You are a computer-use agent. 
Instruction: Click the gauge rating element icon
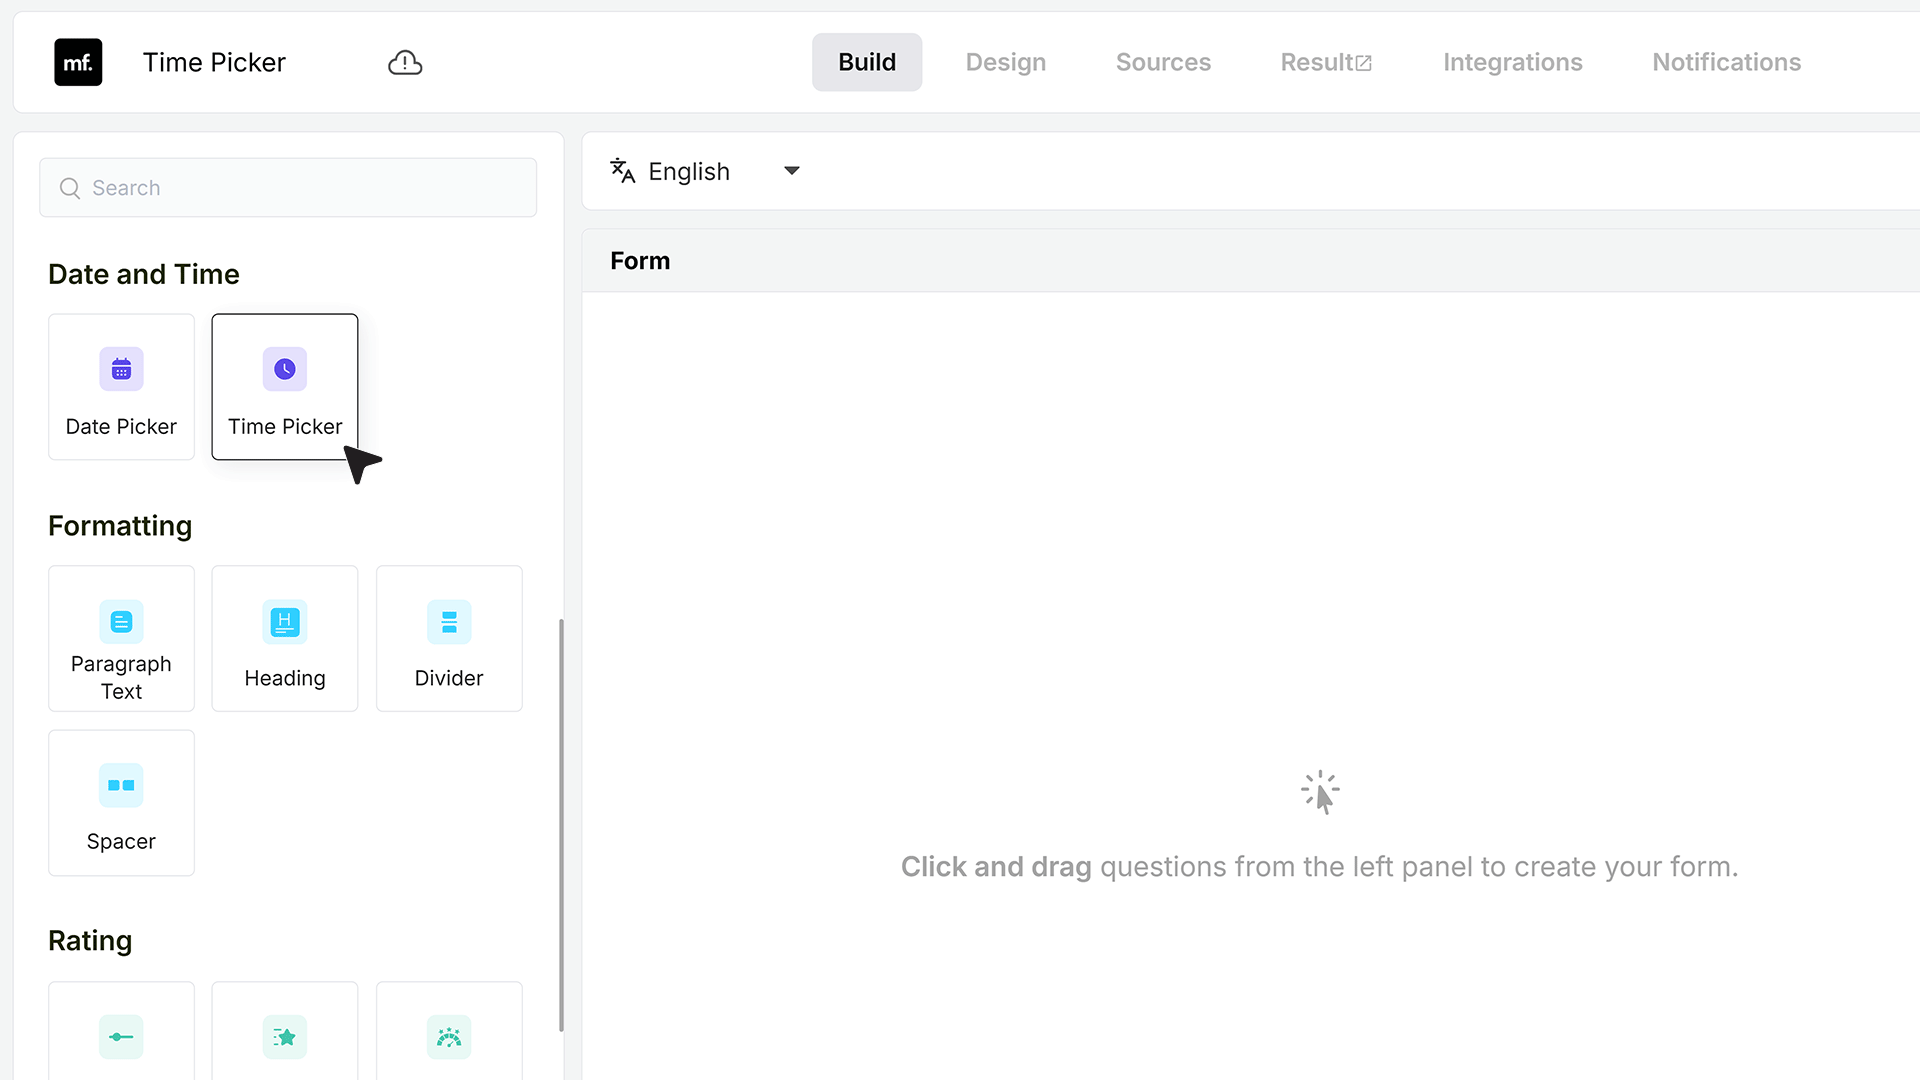point(449,1037)
